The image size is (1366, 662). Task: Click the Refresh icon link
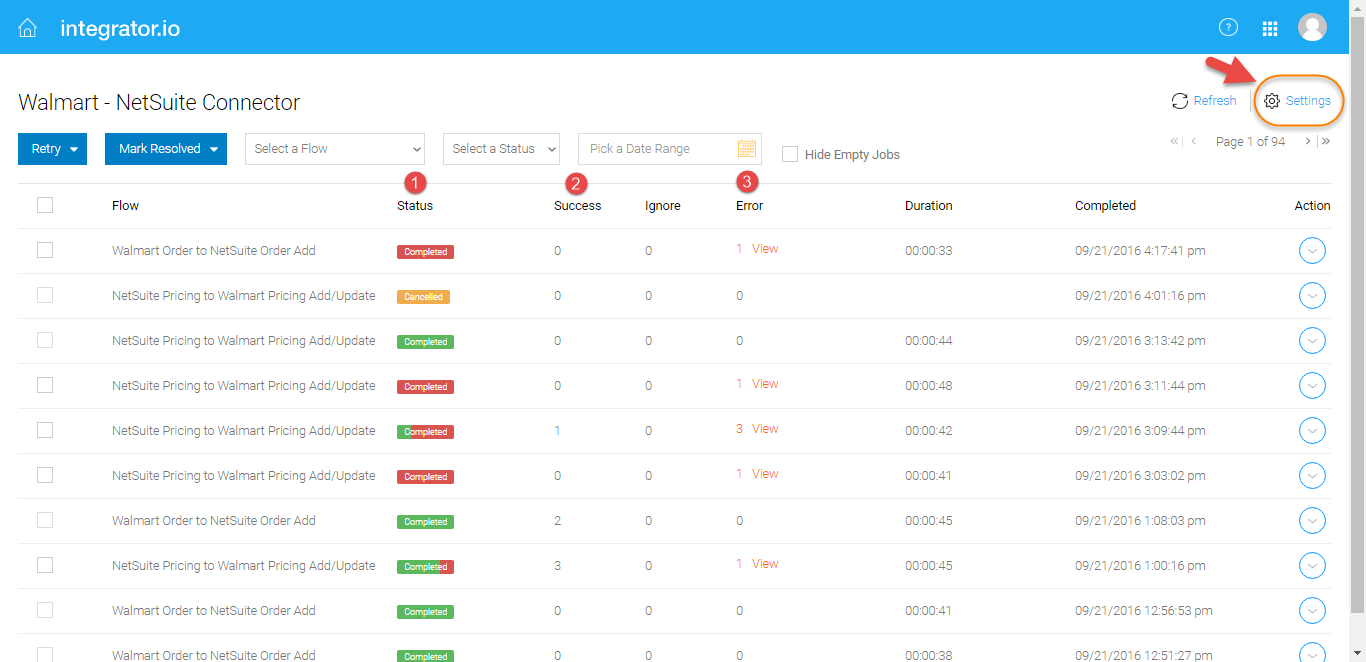coord(1204,101)
